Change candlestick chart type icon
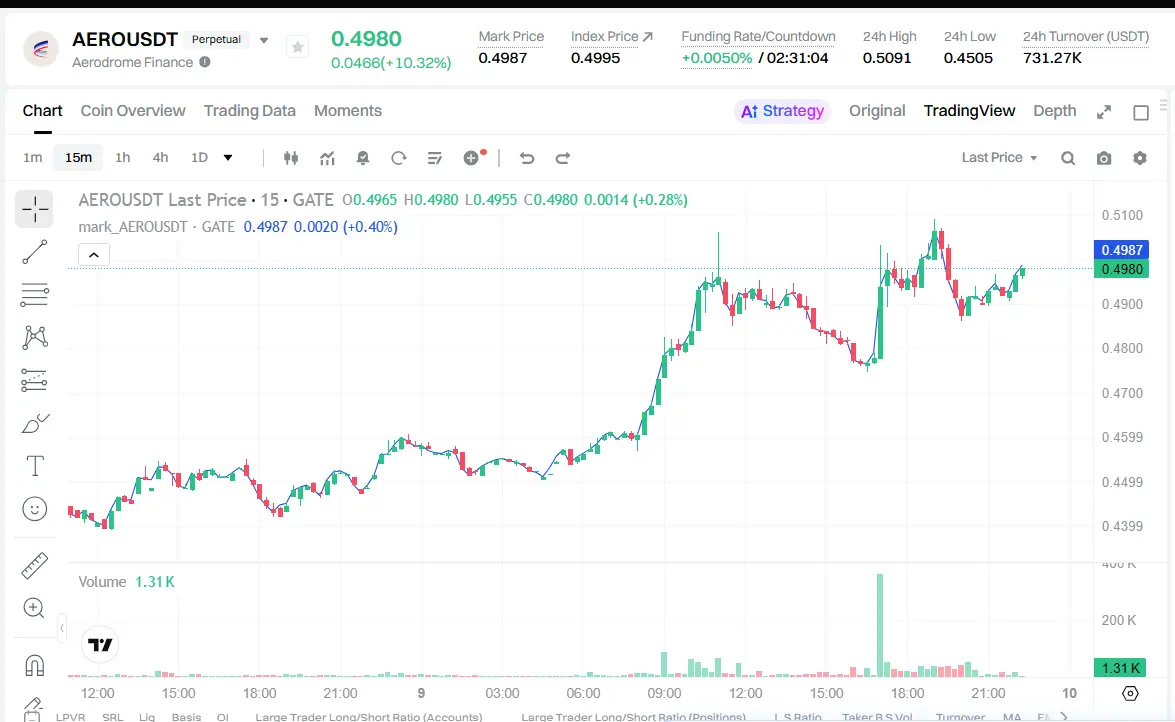Viewport: 1175px width, 722px height. (291, 157)
